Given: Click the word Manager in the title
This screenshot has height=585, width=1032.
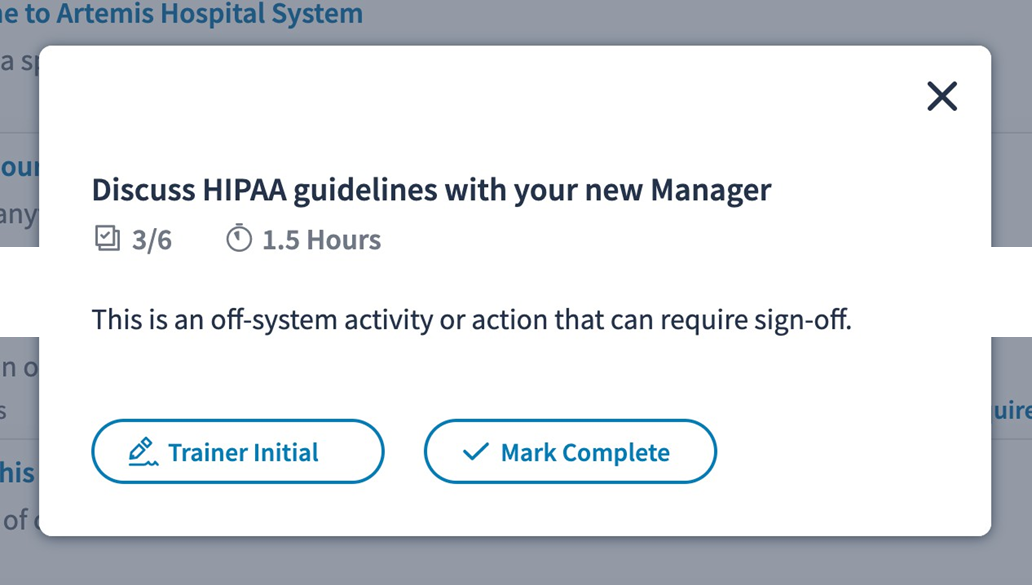Looking at the screenshot, I should [710, 190].
